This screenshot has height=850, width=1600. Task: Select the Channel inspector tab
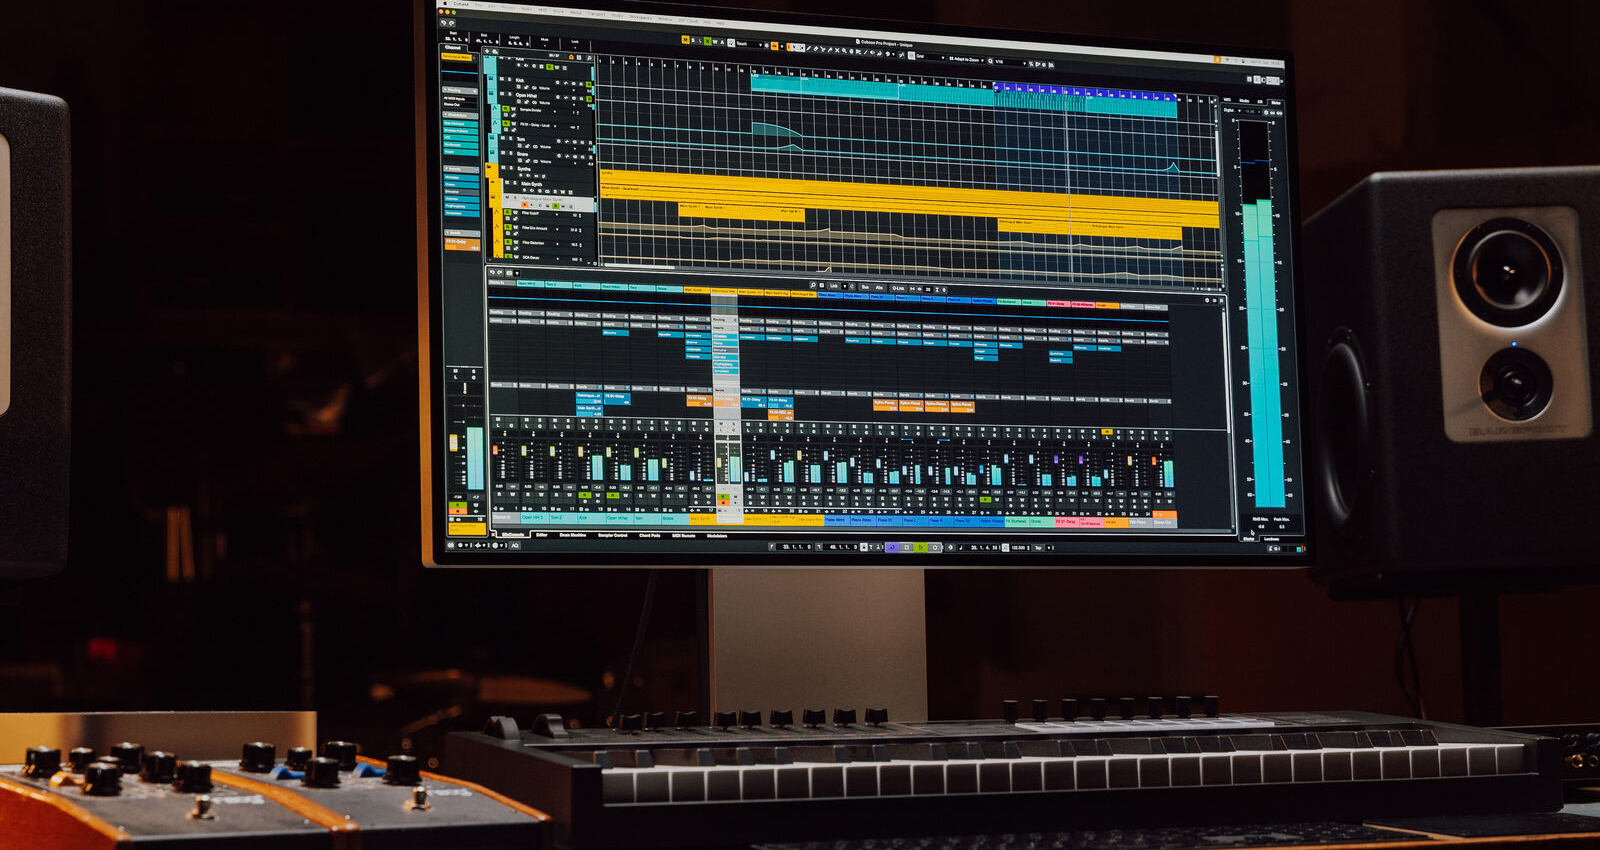click(453, 47)
